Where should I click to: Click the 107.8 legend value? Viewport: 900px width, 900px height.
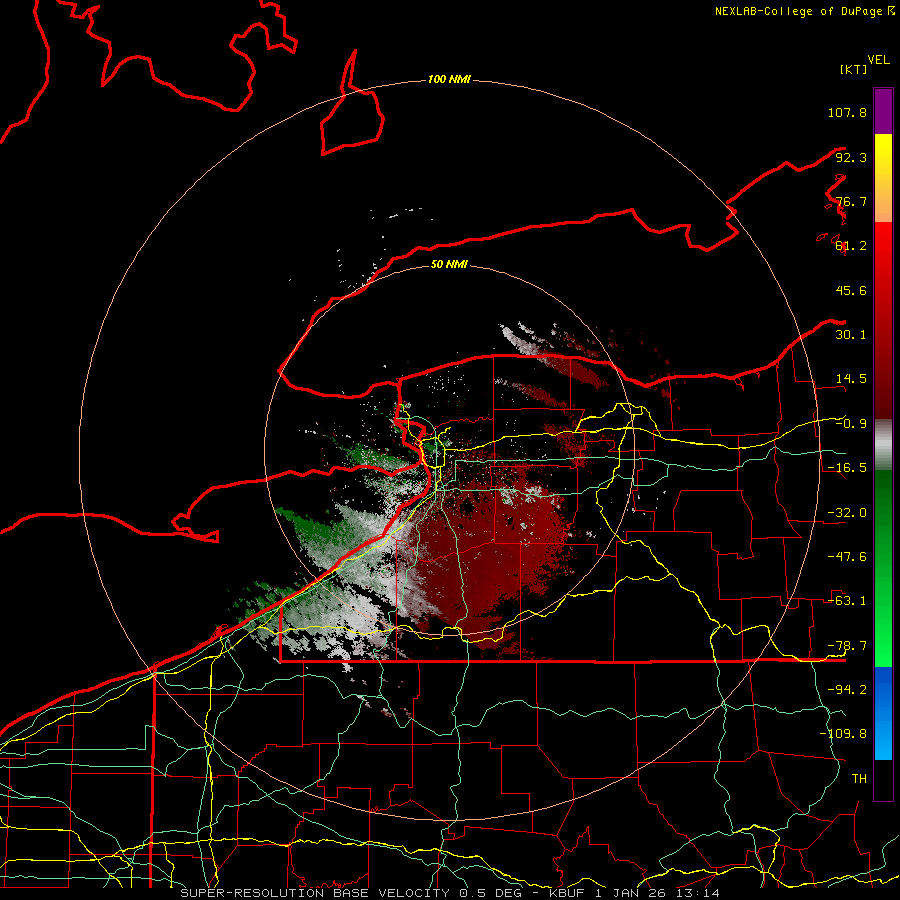pyautogui.click(x=847, y=112)
